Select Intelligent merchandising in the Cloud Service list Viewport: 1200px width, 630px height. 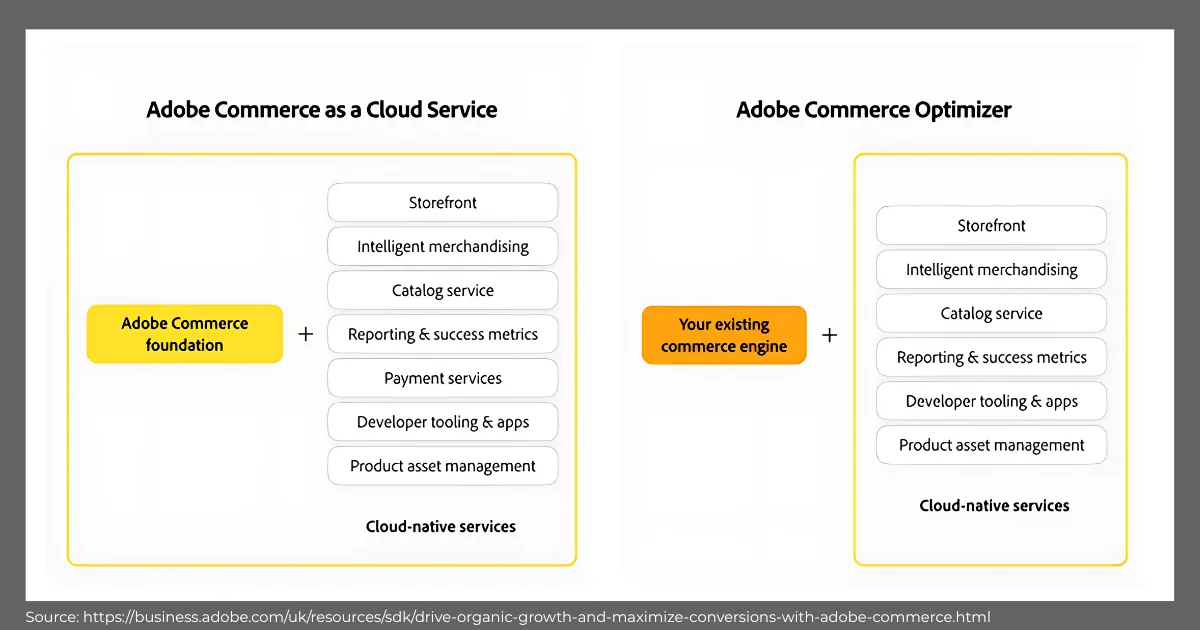click(x=443, y=246)
